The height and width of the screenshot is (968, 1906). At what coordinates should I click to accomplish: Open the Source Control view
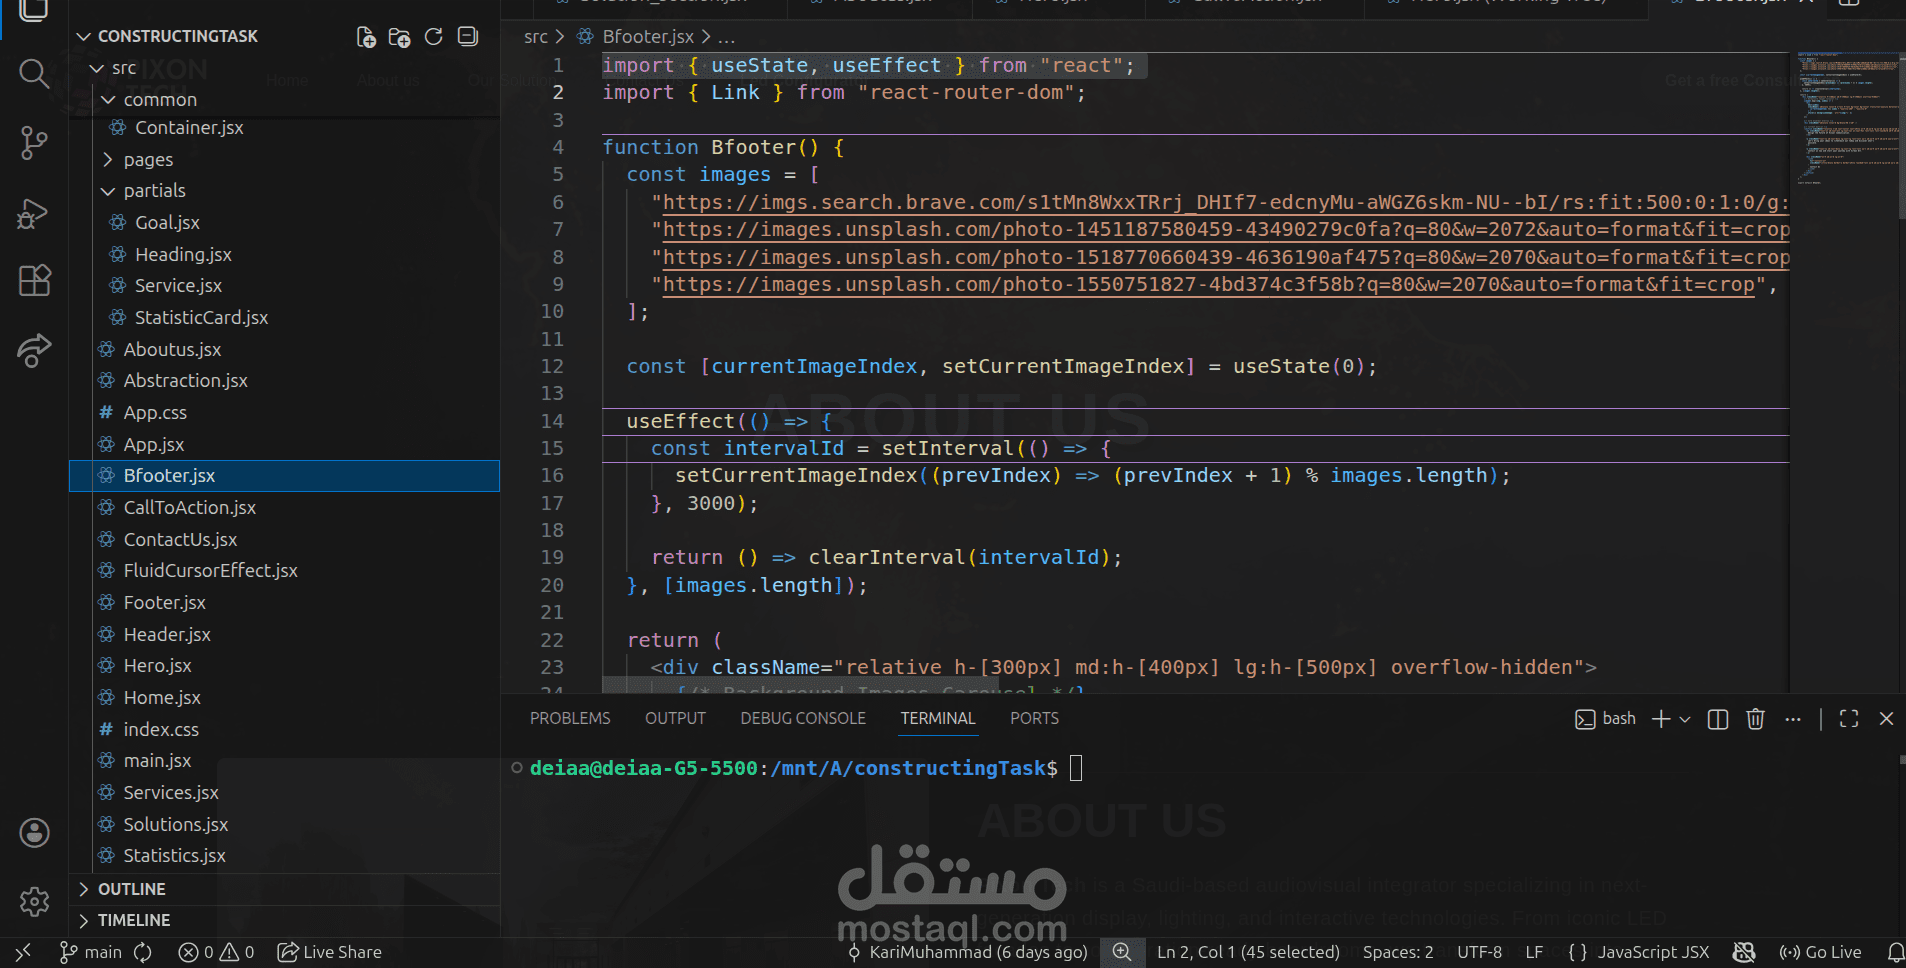[x=34, y=143]
